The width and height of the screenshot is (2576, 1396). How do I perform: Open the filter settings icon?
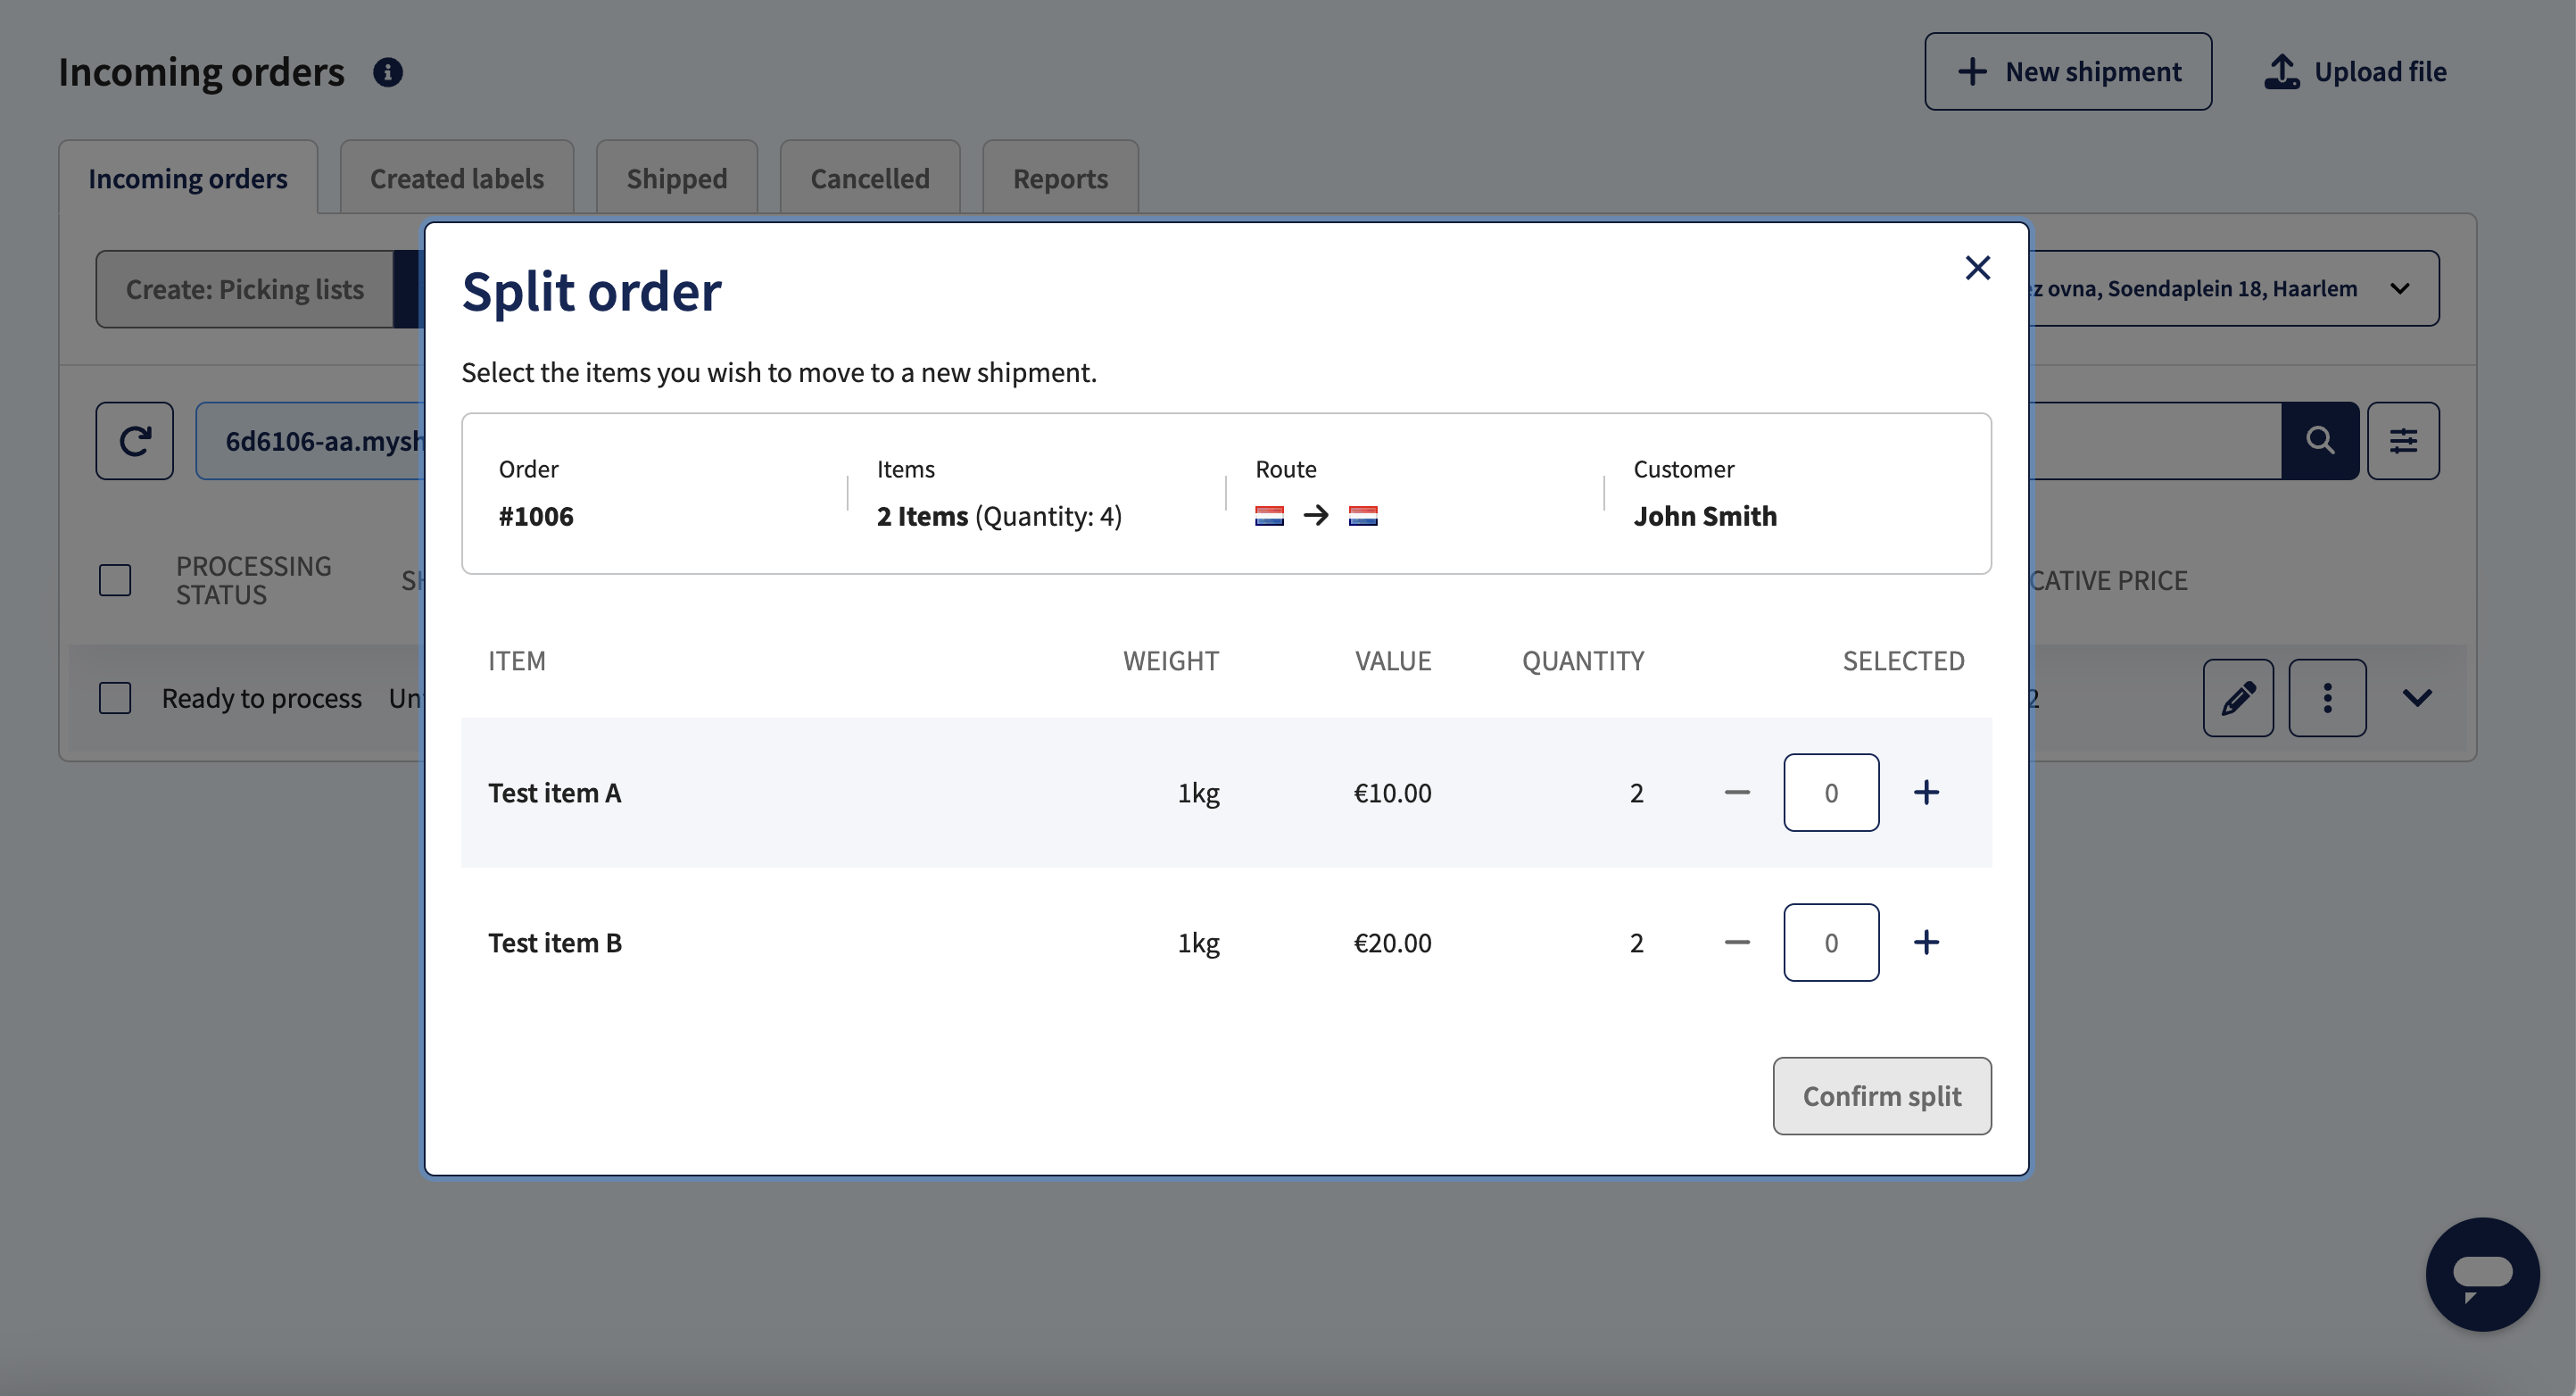click(x=2403, y=441)
